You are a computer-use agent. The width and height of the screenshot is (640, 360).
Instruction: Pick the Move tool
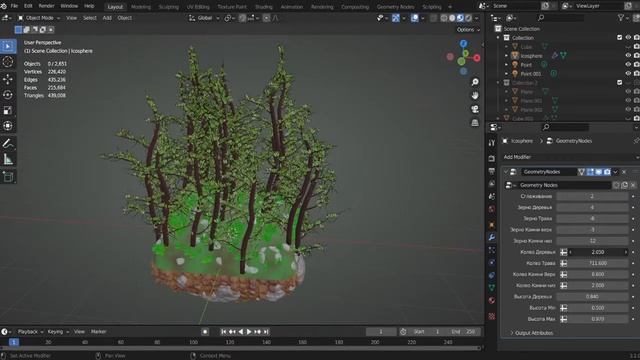pyautogui.click(x=8, y=79)
